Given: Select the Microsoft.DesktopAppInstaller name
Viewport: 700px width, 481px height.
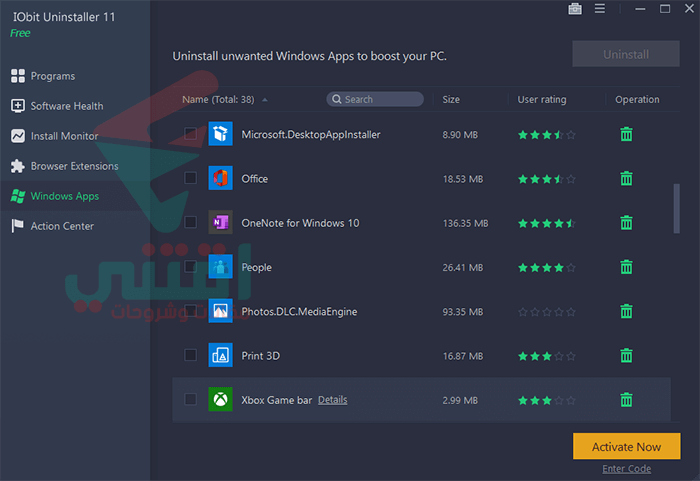Looking at the screenshot, I should coord(311,134).
